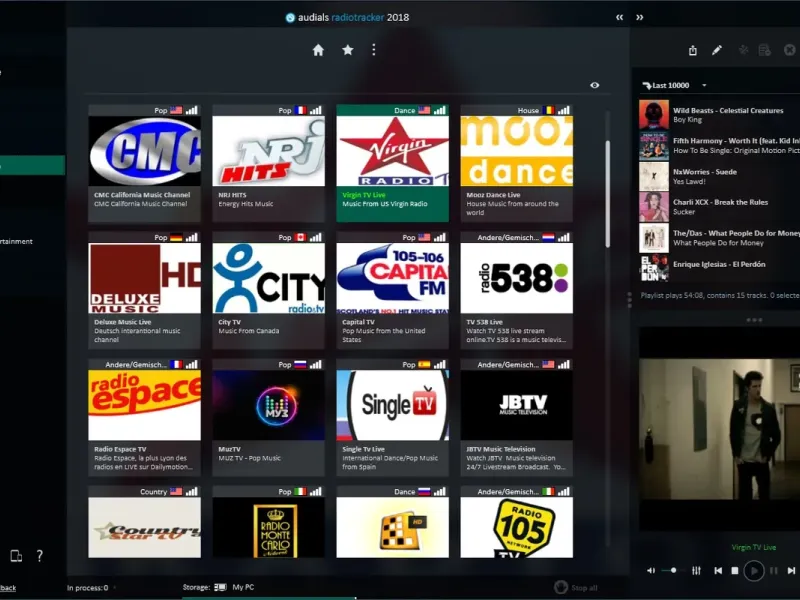Viewport: 800px width, 600px height.
Task: Select track NxWorries - Suede
Action: point(720,177)
